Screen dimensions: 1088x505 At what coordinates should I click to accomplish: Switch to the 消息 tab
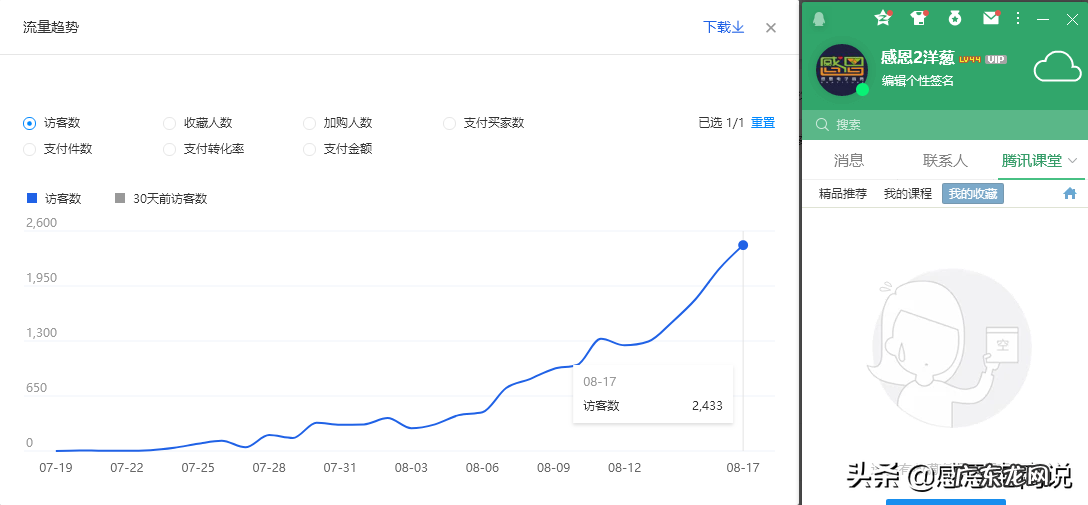849,161
